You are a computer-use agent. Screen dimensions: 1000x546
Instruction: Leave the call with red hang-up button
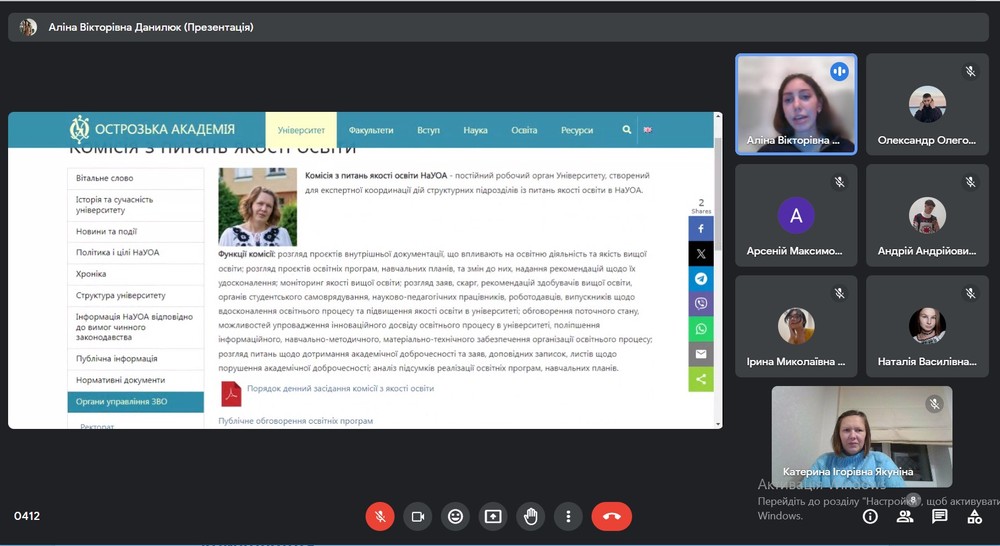611,516
